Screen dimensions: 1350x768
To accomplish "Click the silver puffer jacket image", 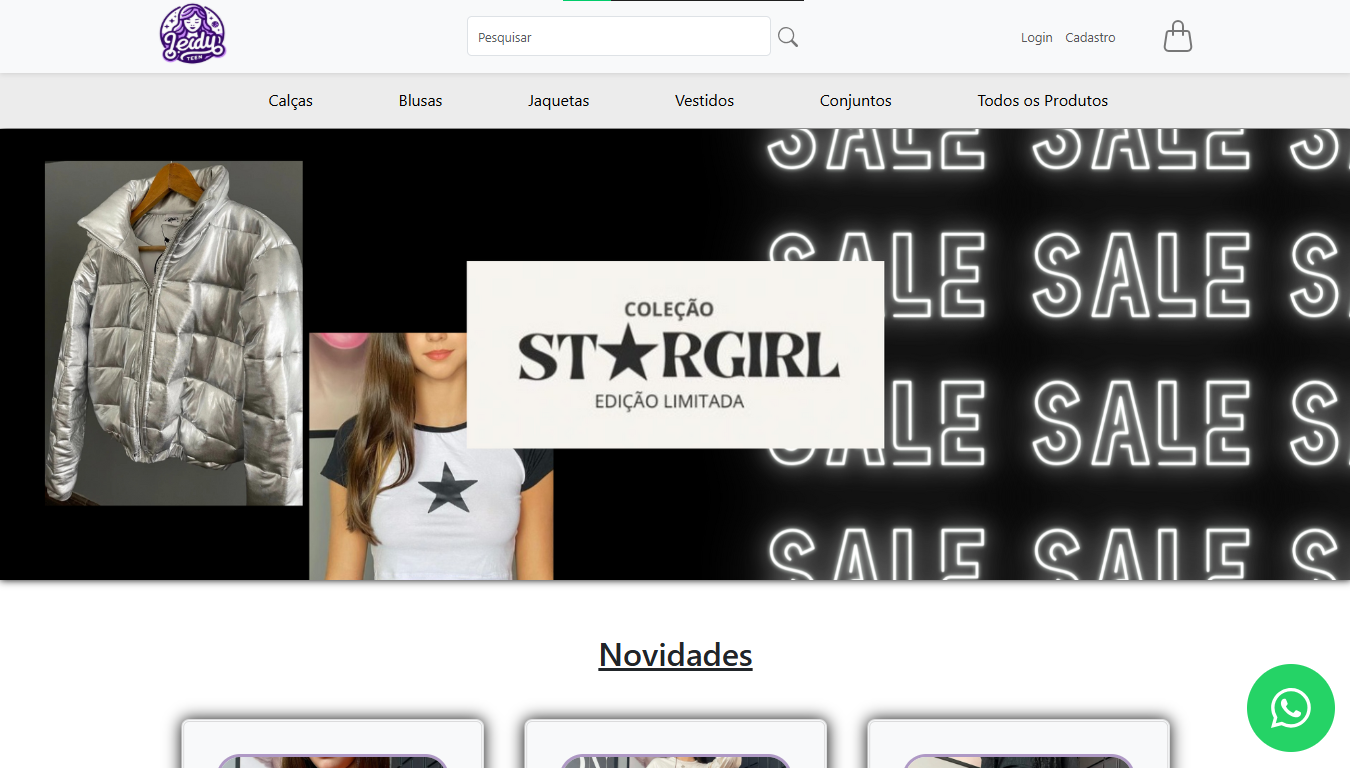I will (173, 333).
